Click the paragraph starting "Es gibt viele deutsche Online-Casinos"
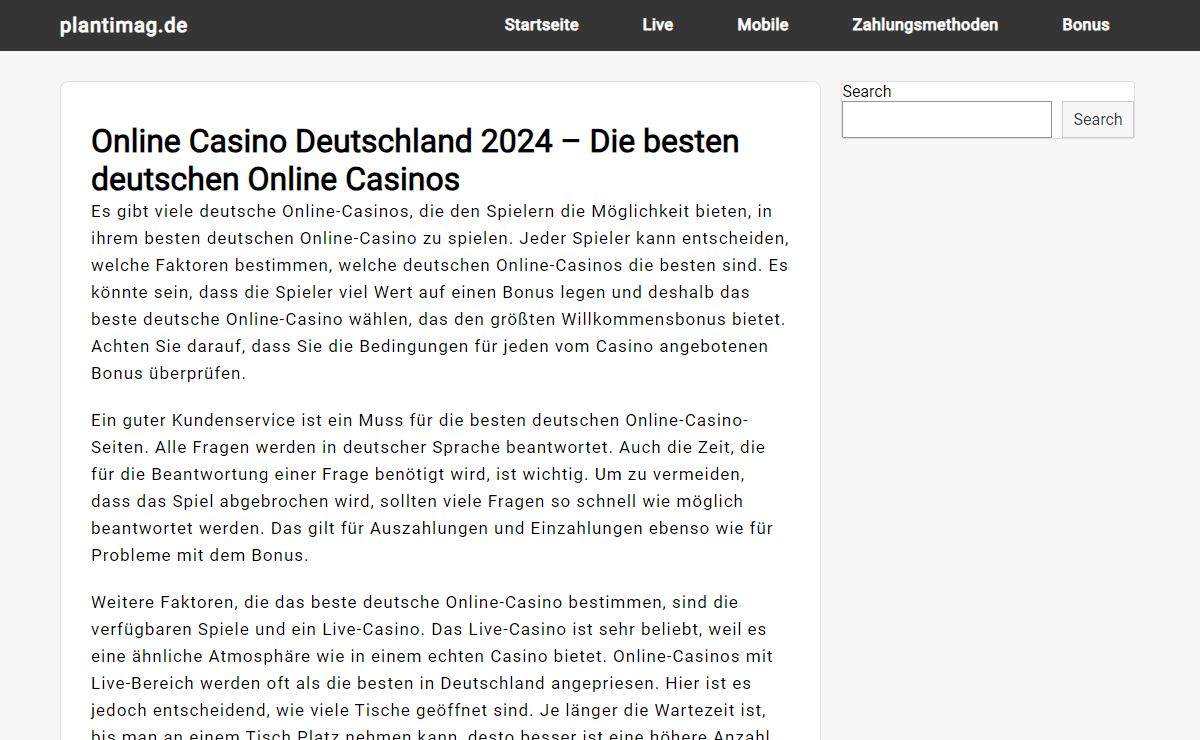 coord(440,292)
